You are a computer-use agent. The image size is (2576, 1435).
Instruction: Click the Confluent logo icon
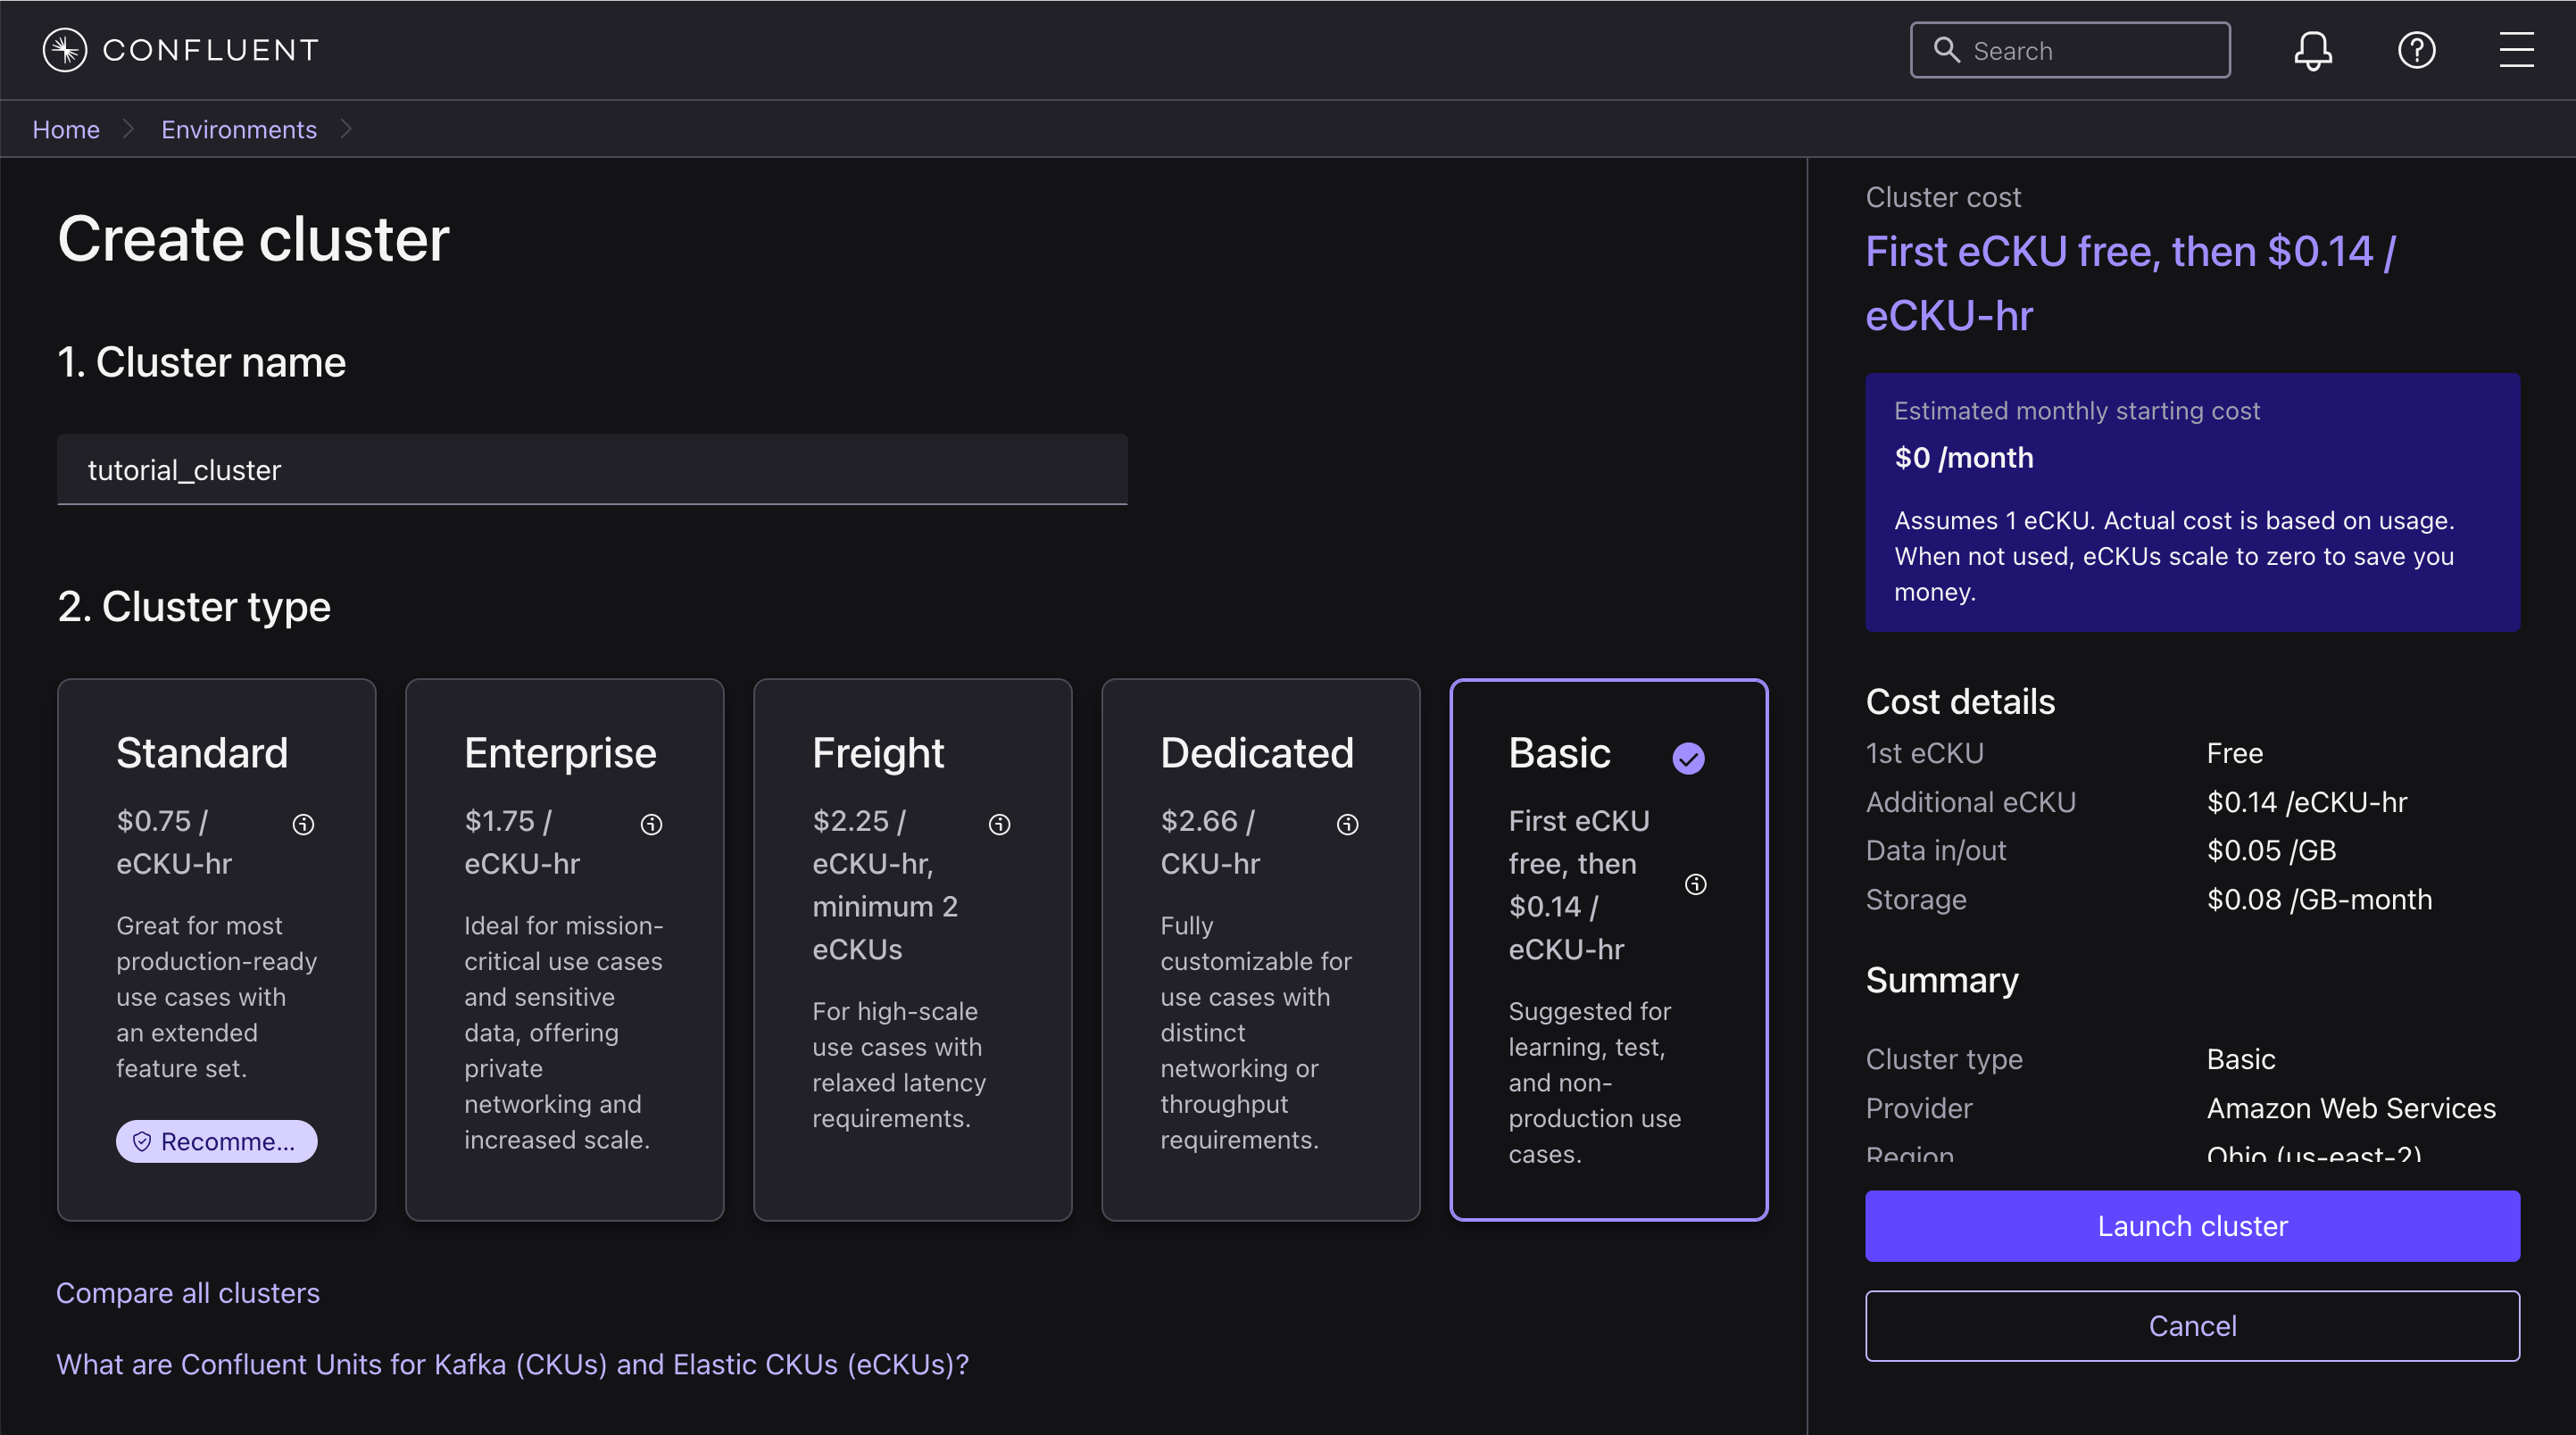pos(65,50)
